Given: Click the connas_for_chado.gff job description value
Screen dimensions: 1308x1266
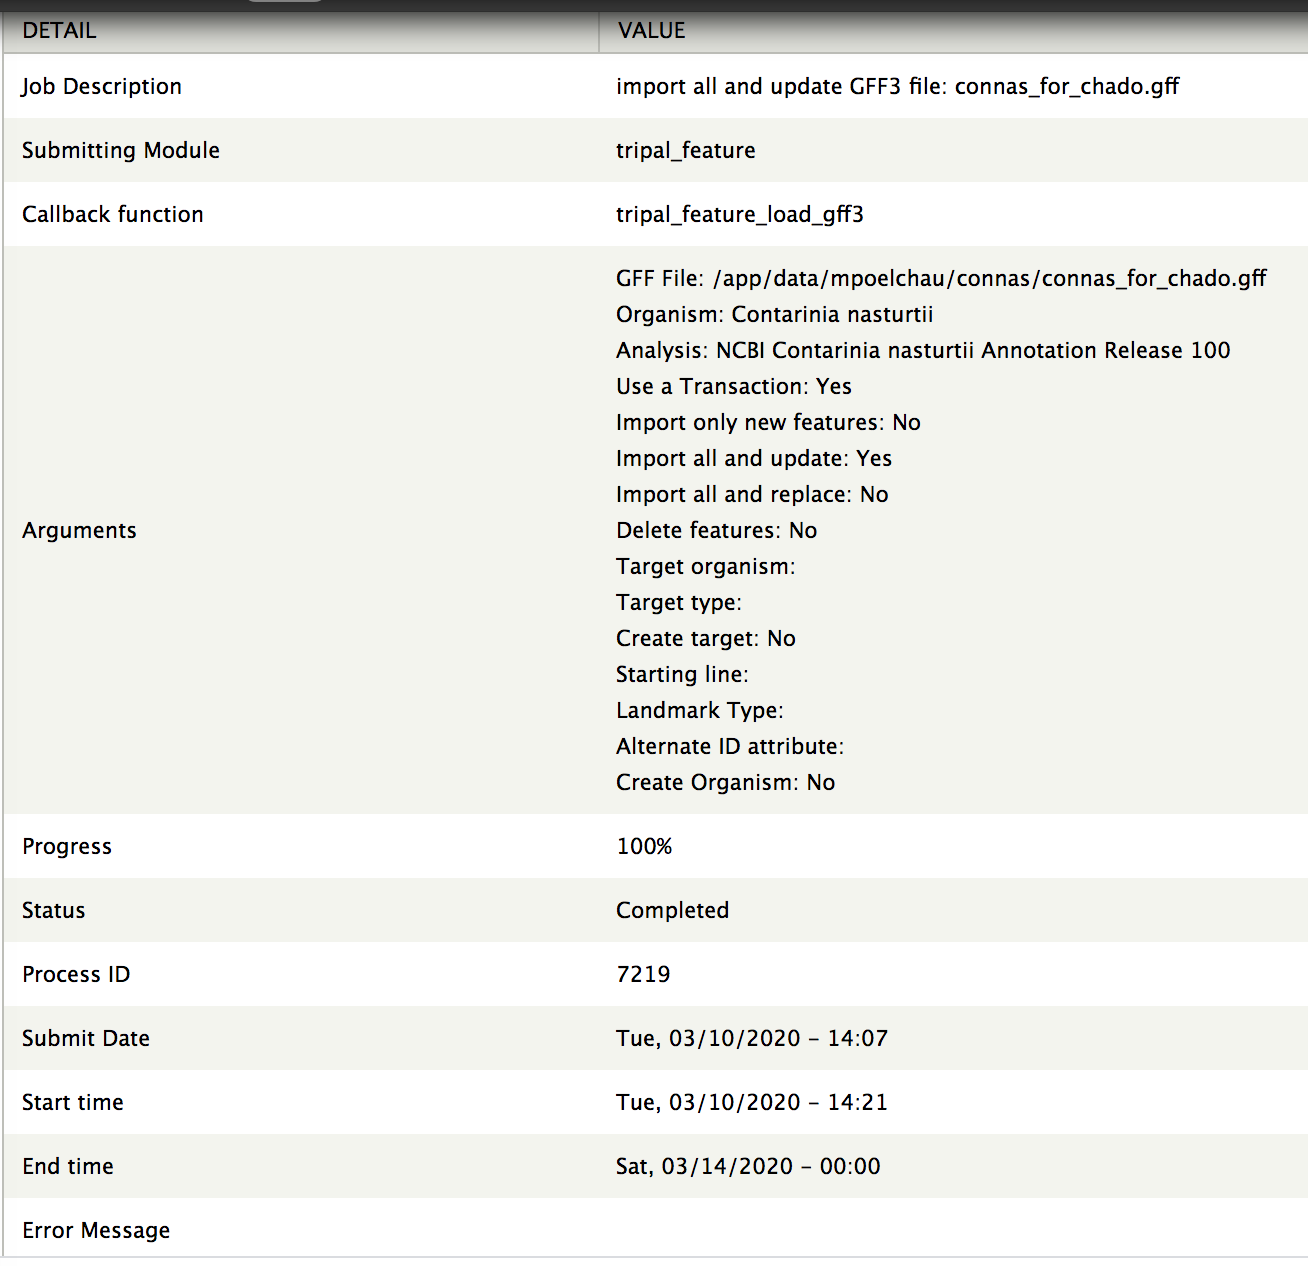Looking at the screenshot, I should tap(897, 87).
